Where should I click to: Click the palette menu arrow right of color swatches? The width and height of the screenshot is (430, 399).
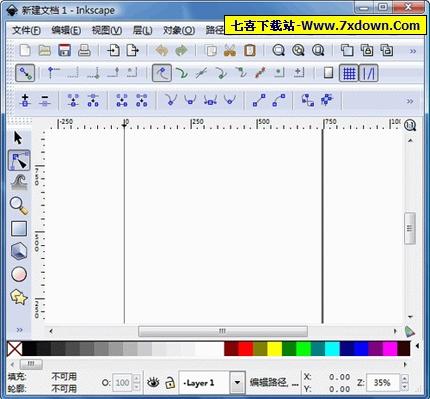pos(417,346)
